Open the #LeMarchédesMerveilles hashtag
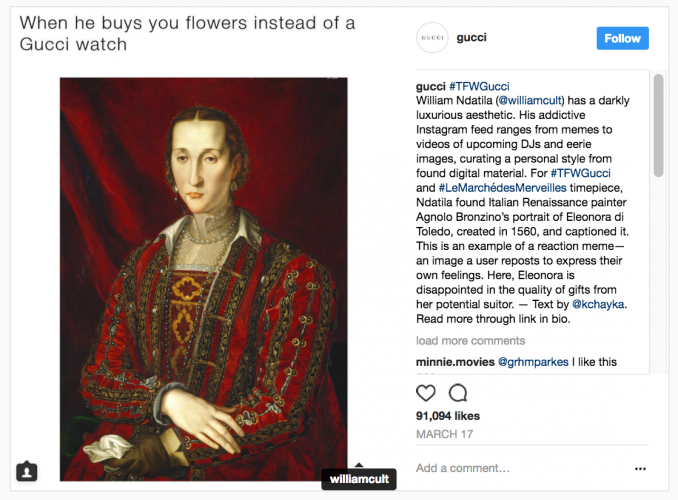 (502, 188)
